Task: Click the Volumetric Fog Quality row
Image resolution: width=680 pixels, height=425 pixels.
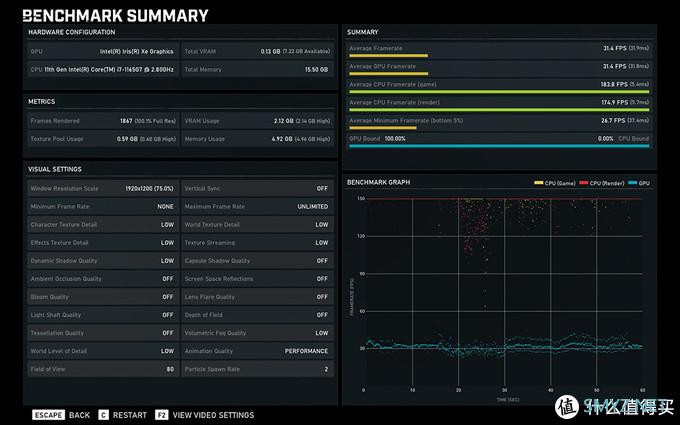Action: click(x=258, y=333)
